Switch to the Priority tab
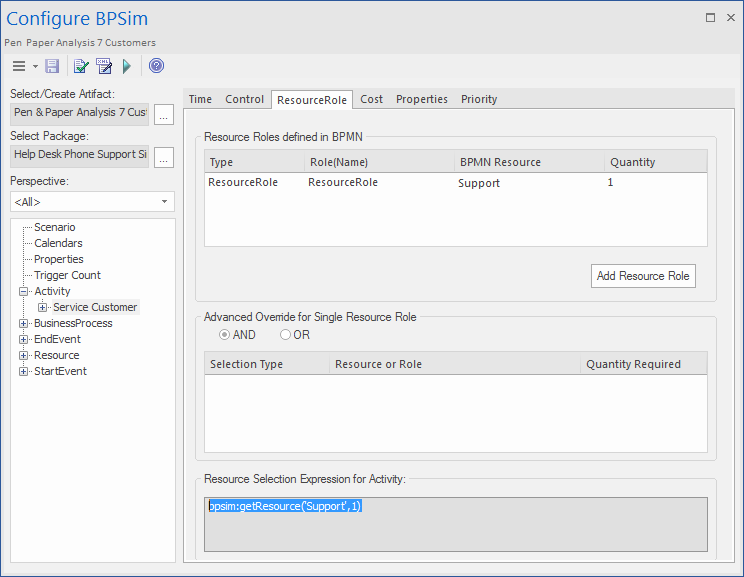This screenshot has width=744, height=577. point(479,99)
